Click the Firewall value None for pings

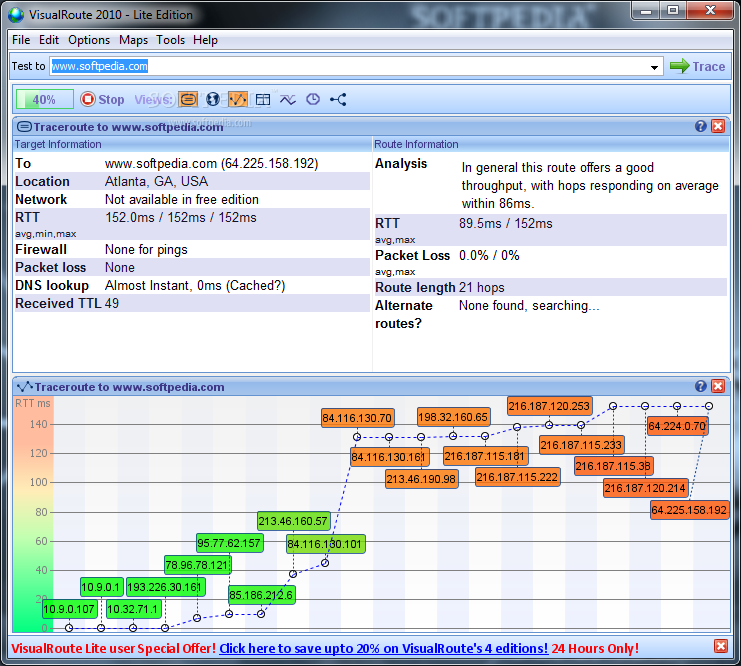(x=146, y=250)
